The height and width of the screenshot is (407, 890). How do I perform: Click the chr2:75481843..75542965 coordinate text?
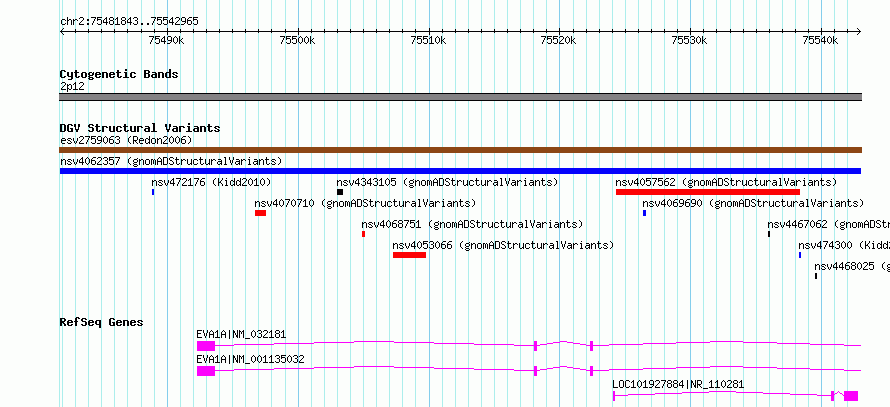click(129, 21)
